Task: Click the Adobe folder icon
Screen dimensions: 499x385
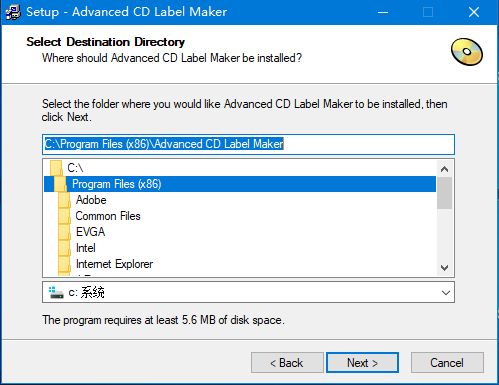Action: (x=64, y=200)
